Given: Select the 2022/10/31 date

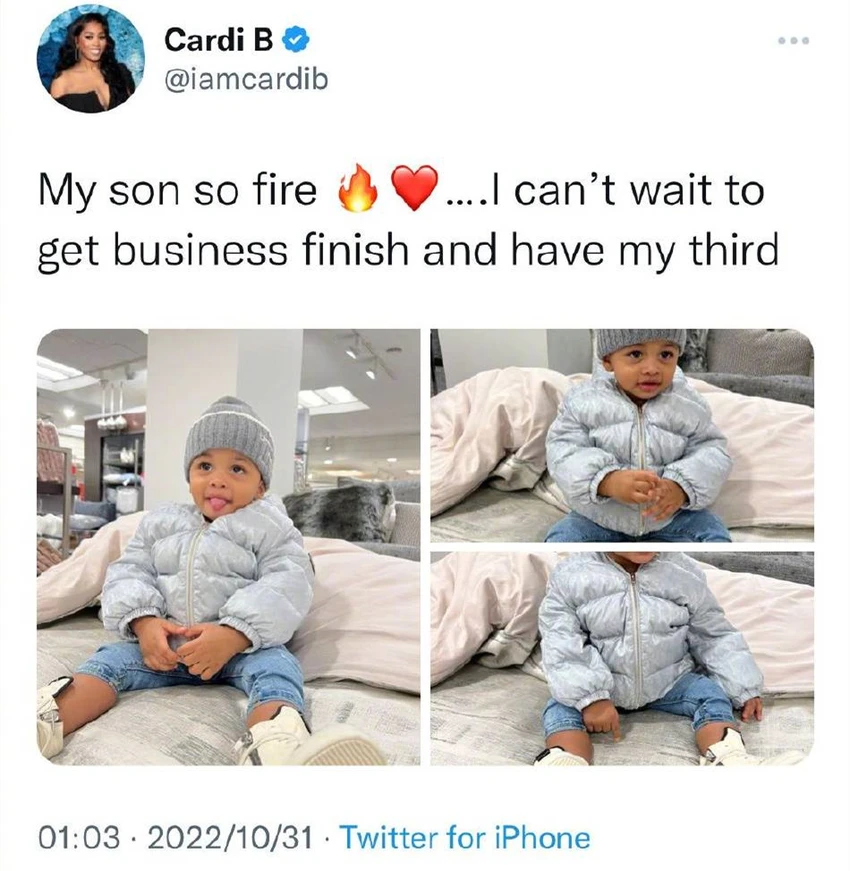Looking at the screenshot, I should pyautogui.click(x=229, y=838).
